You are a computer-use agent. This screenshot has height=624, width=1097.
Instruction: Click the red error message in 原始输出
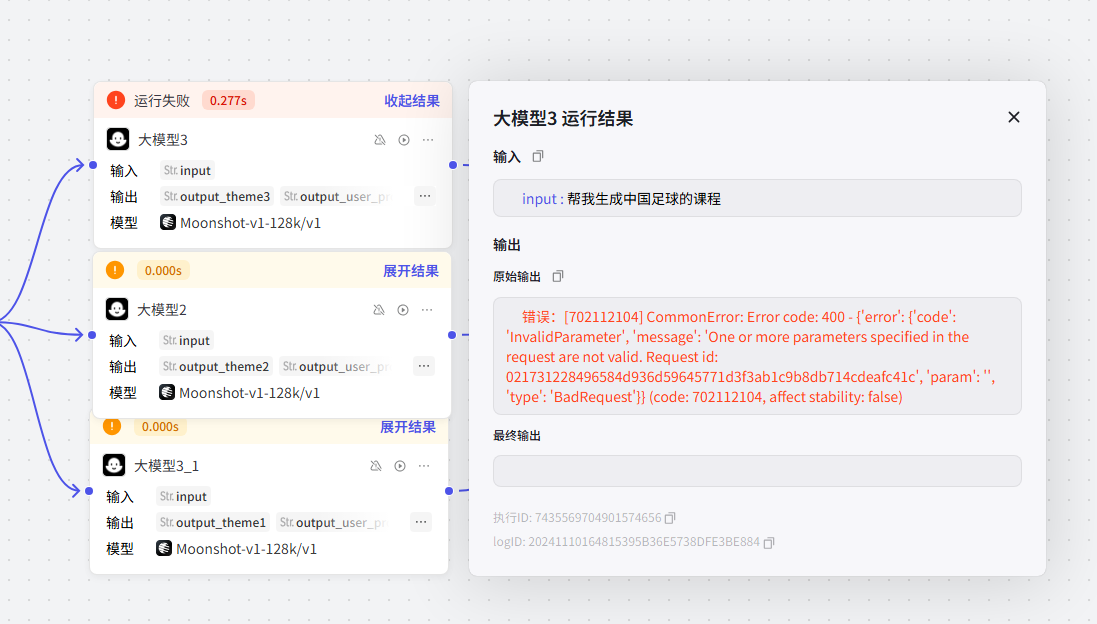pyautogui.click(x=750, y=357)
